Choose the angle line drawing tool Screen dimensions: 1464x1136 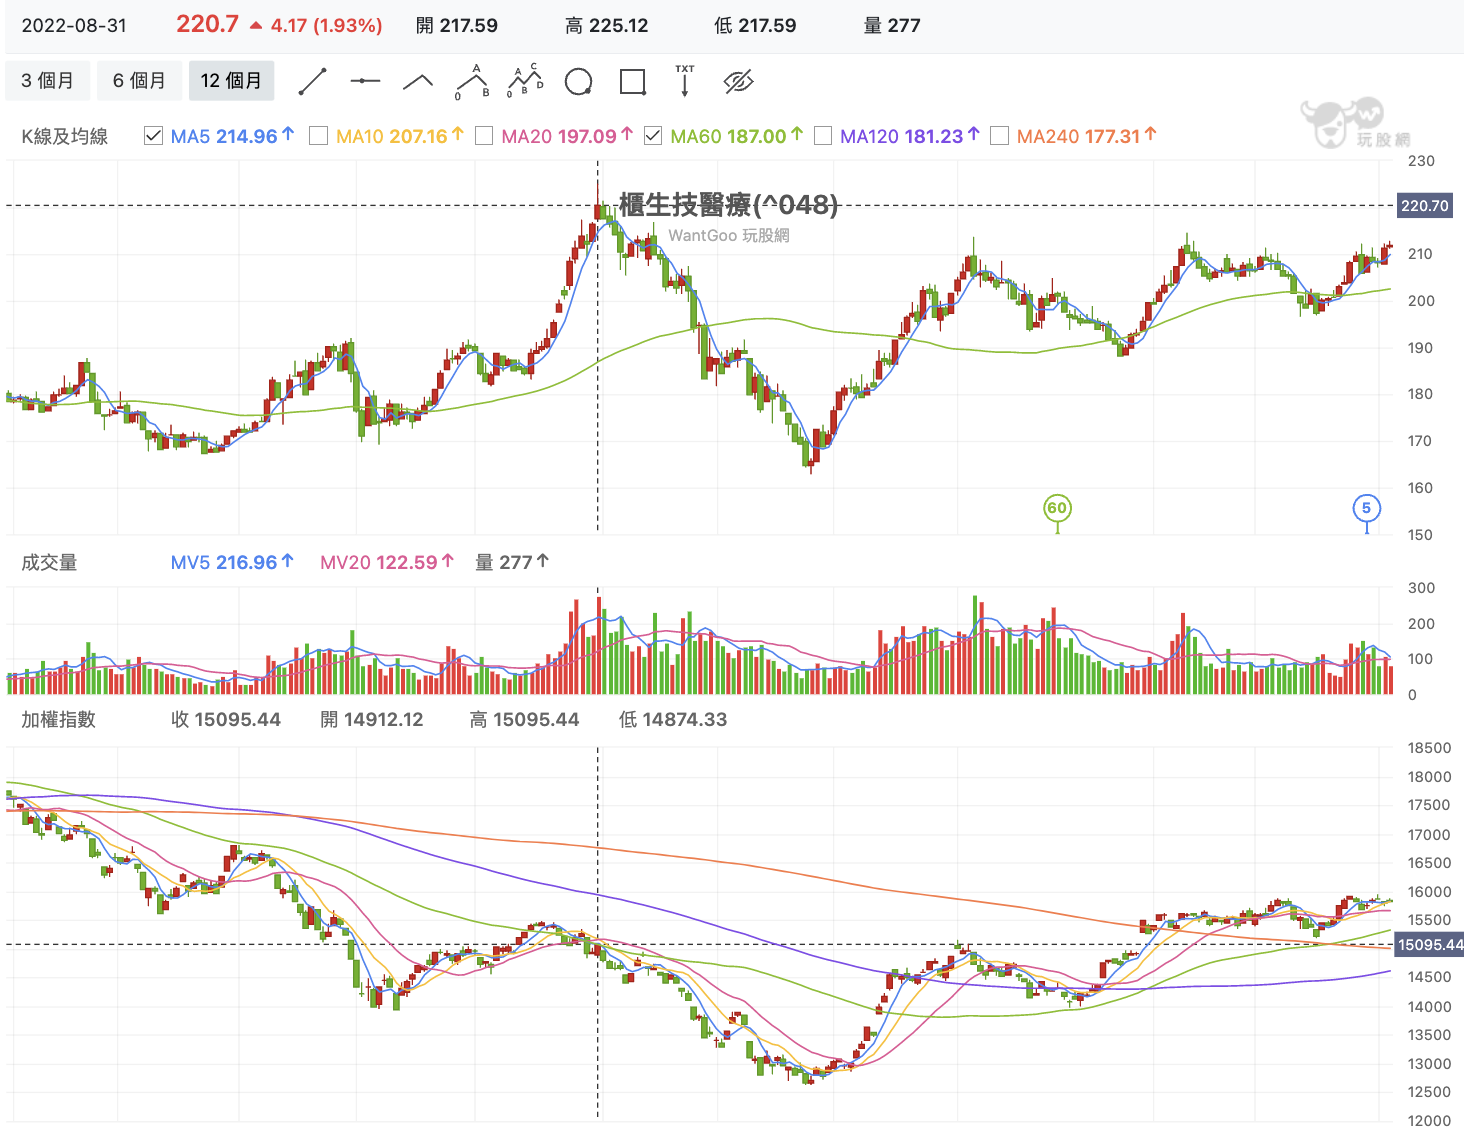point(418,82)
